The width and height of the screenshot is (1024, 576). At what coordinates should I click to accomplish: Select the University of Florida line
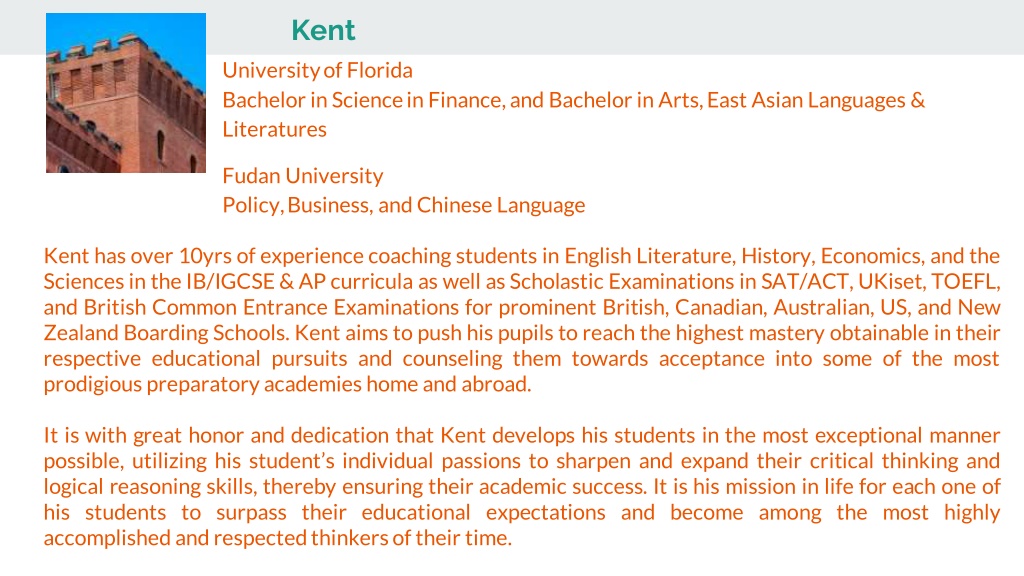317,71
